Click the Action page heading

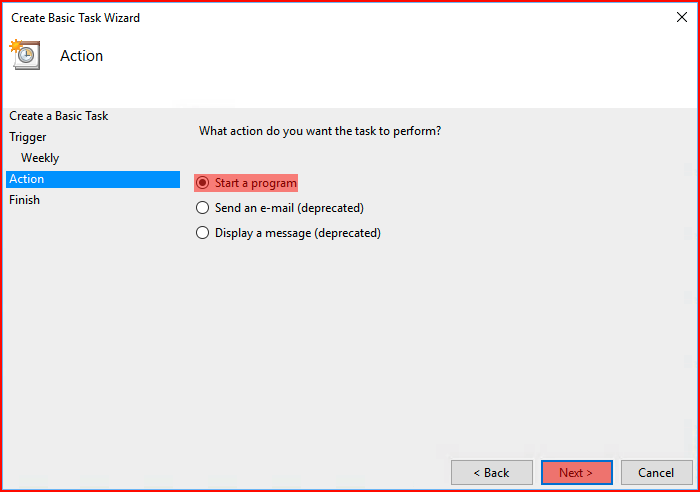(x=82, y=56)
